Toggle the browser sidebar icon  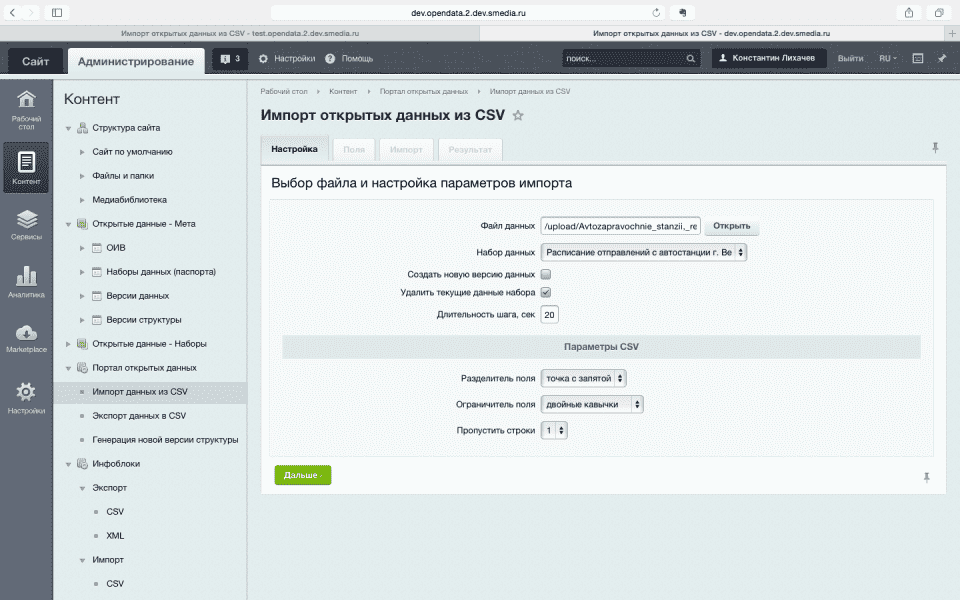point(57,12)
